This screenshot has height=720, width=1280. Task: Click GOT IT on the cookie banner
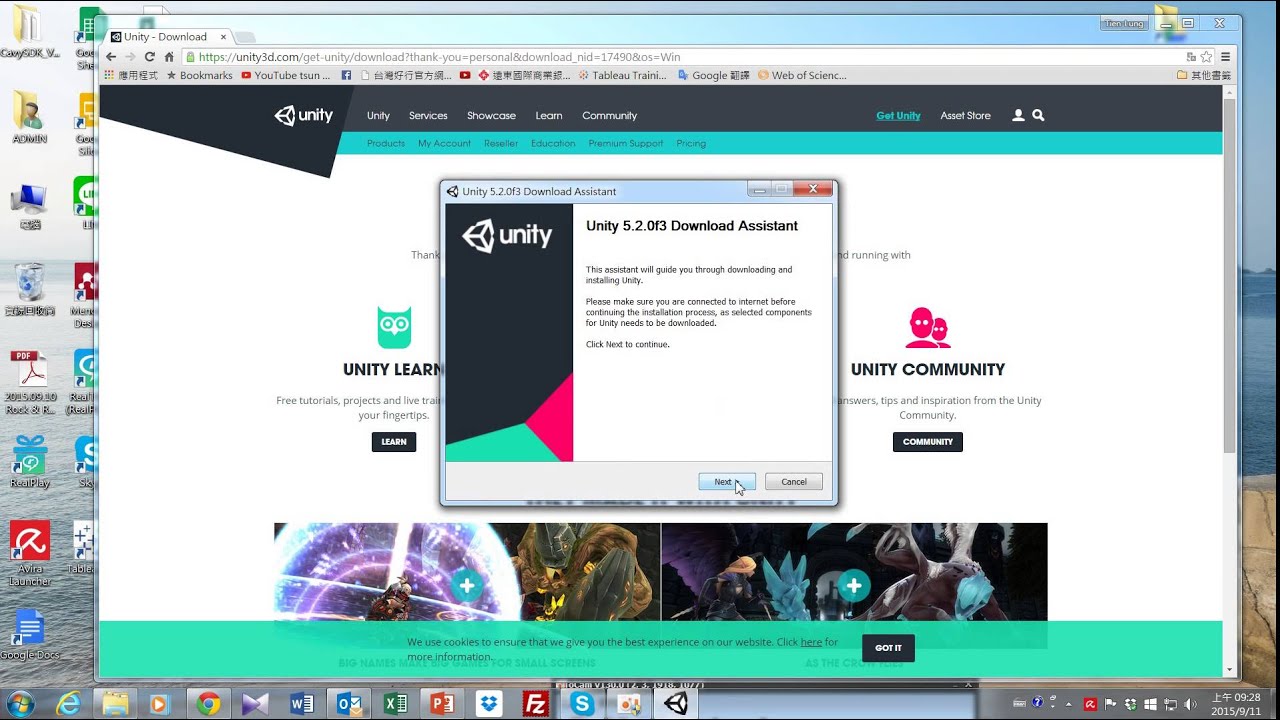pos(888,648)
